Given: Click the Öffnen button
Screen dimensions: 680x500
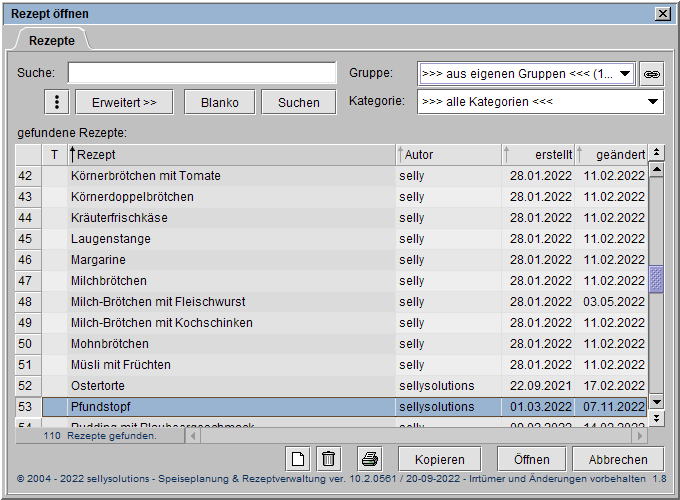Looking at the screenshot, I should point(531,459).
